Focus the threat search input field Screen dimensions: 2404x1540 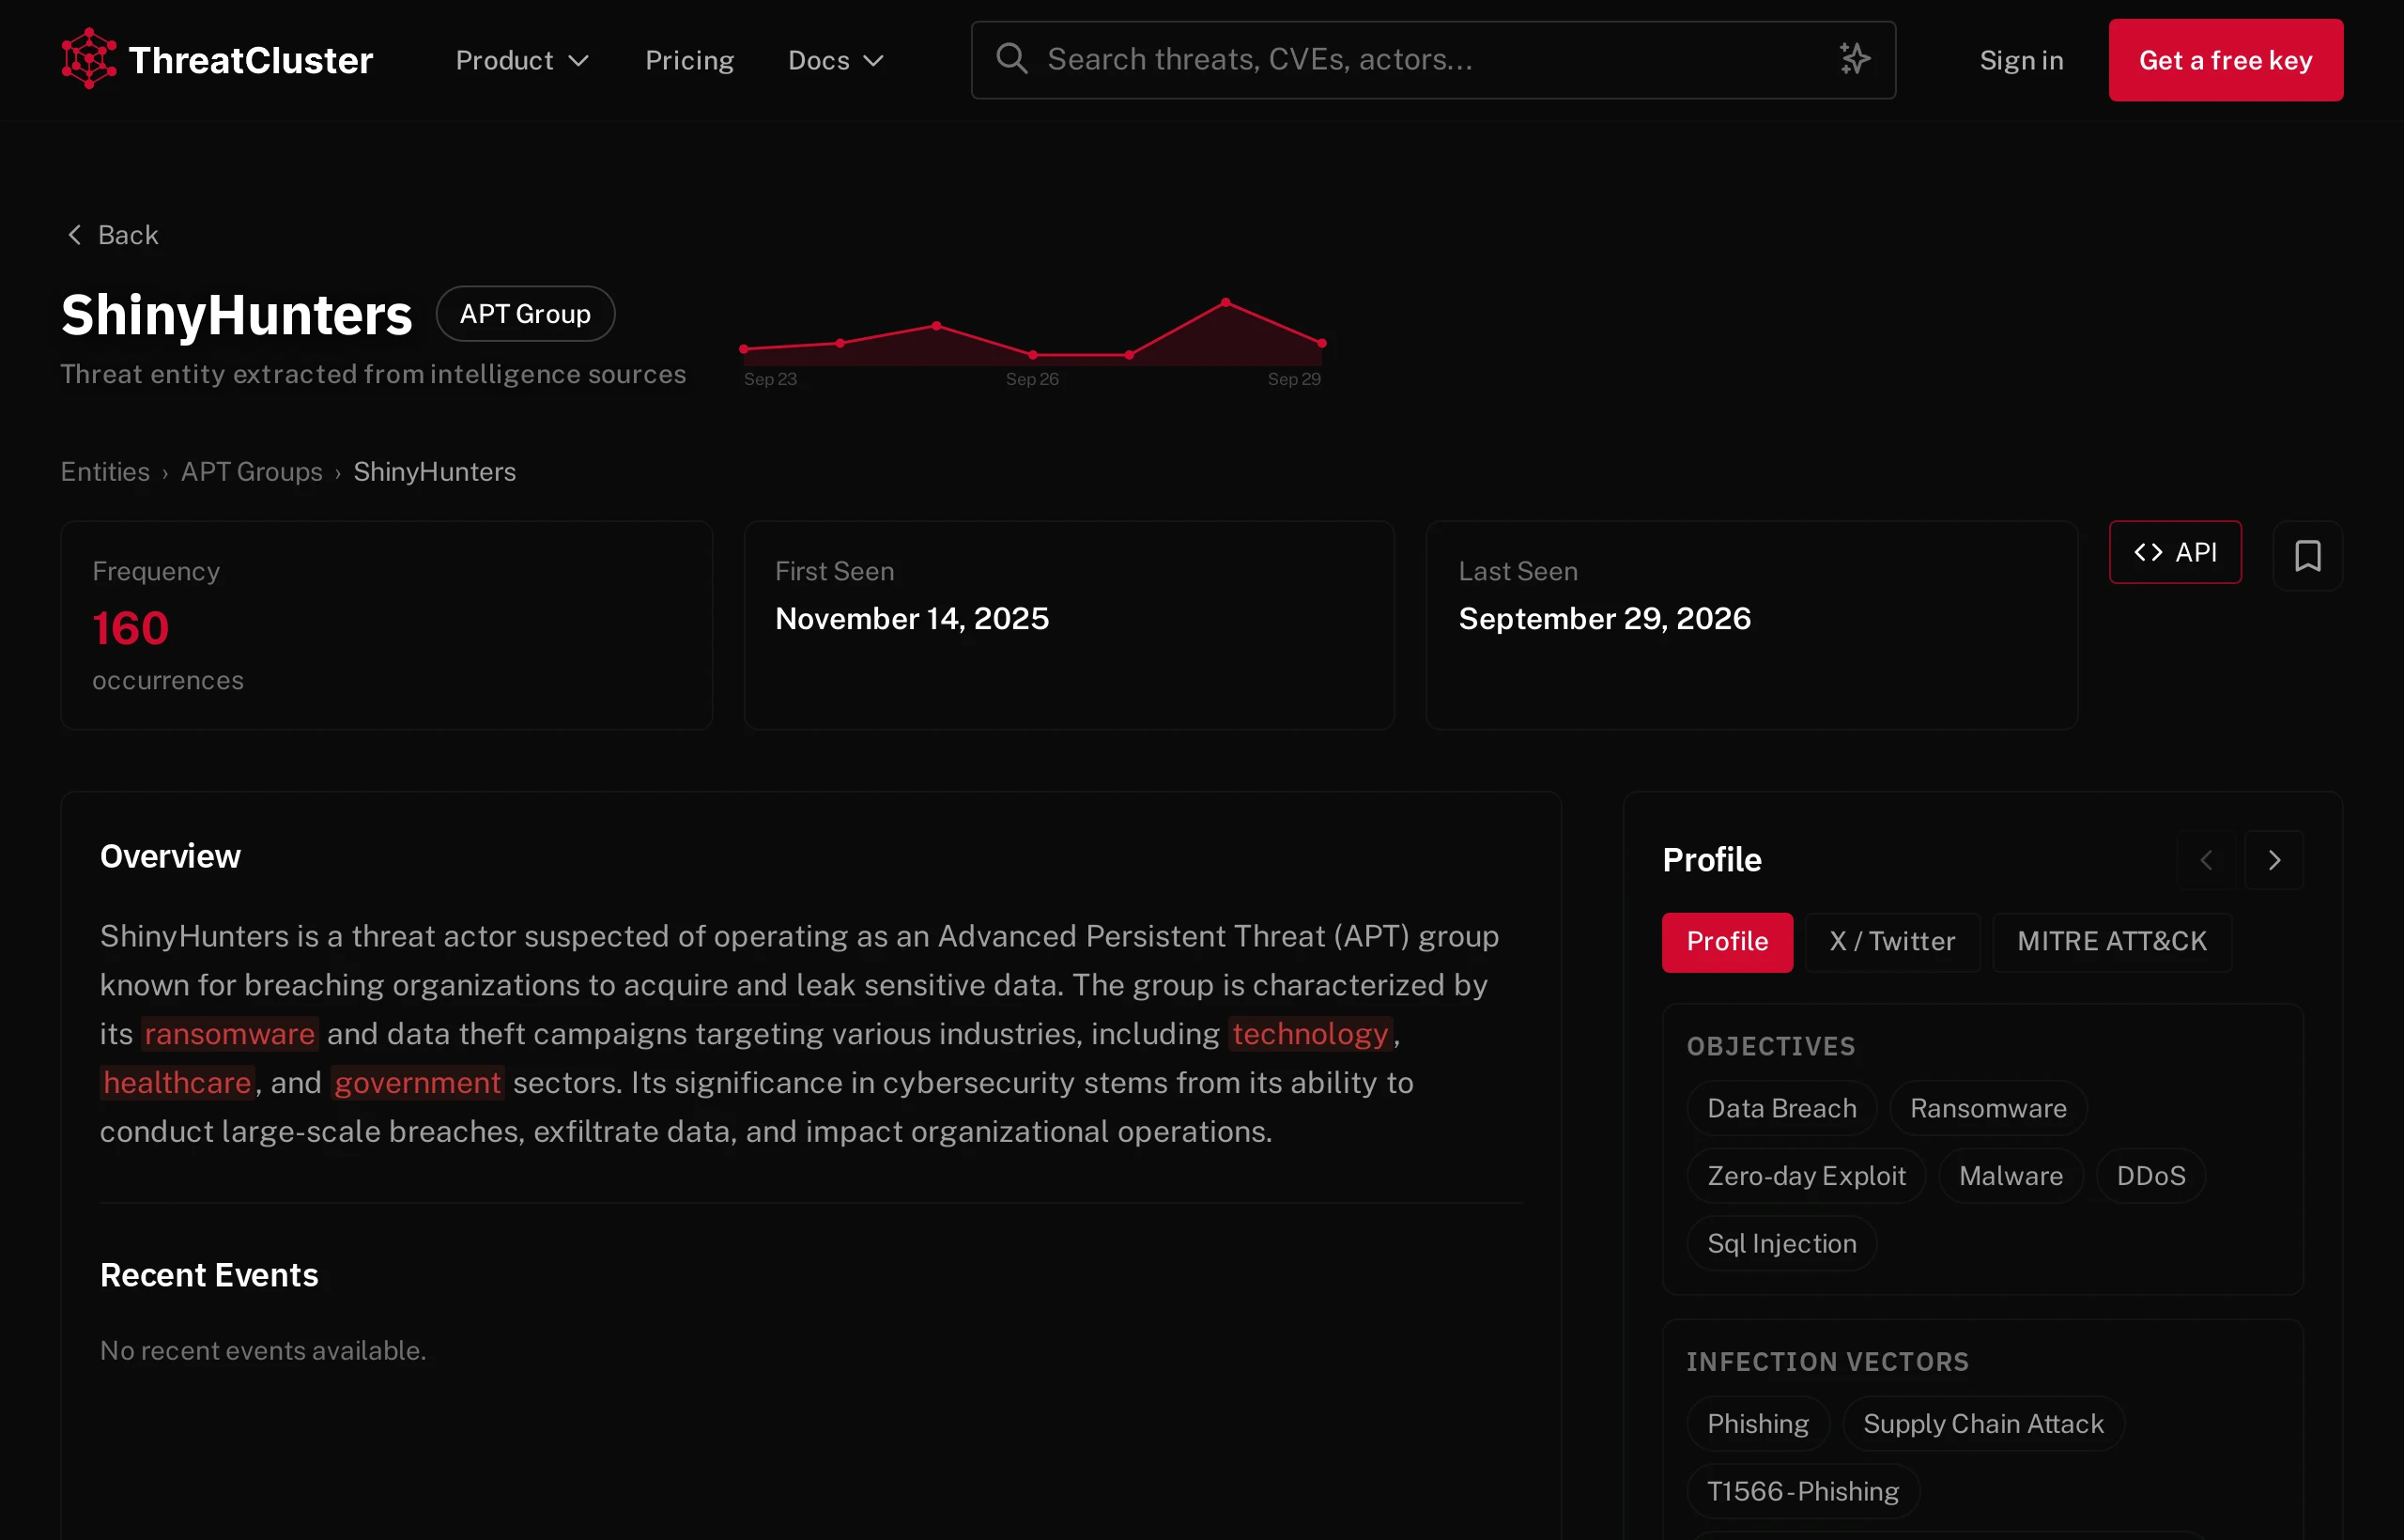pos(1433,60)
